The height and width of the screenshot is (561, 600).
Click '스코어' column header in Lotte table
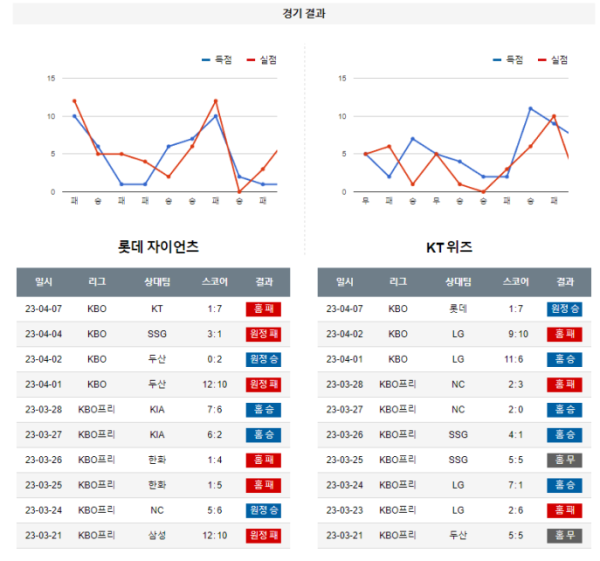pyautogui.click(x=215, y=282)
